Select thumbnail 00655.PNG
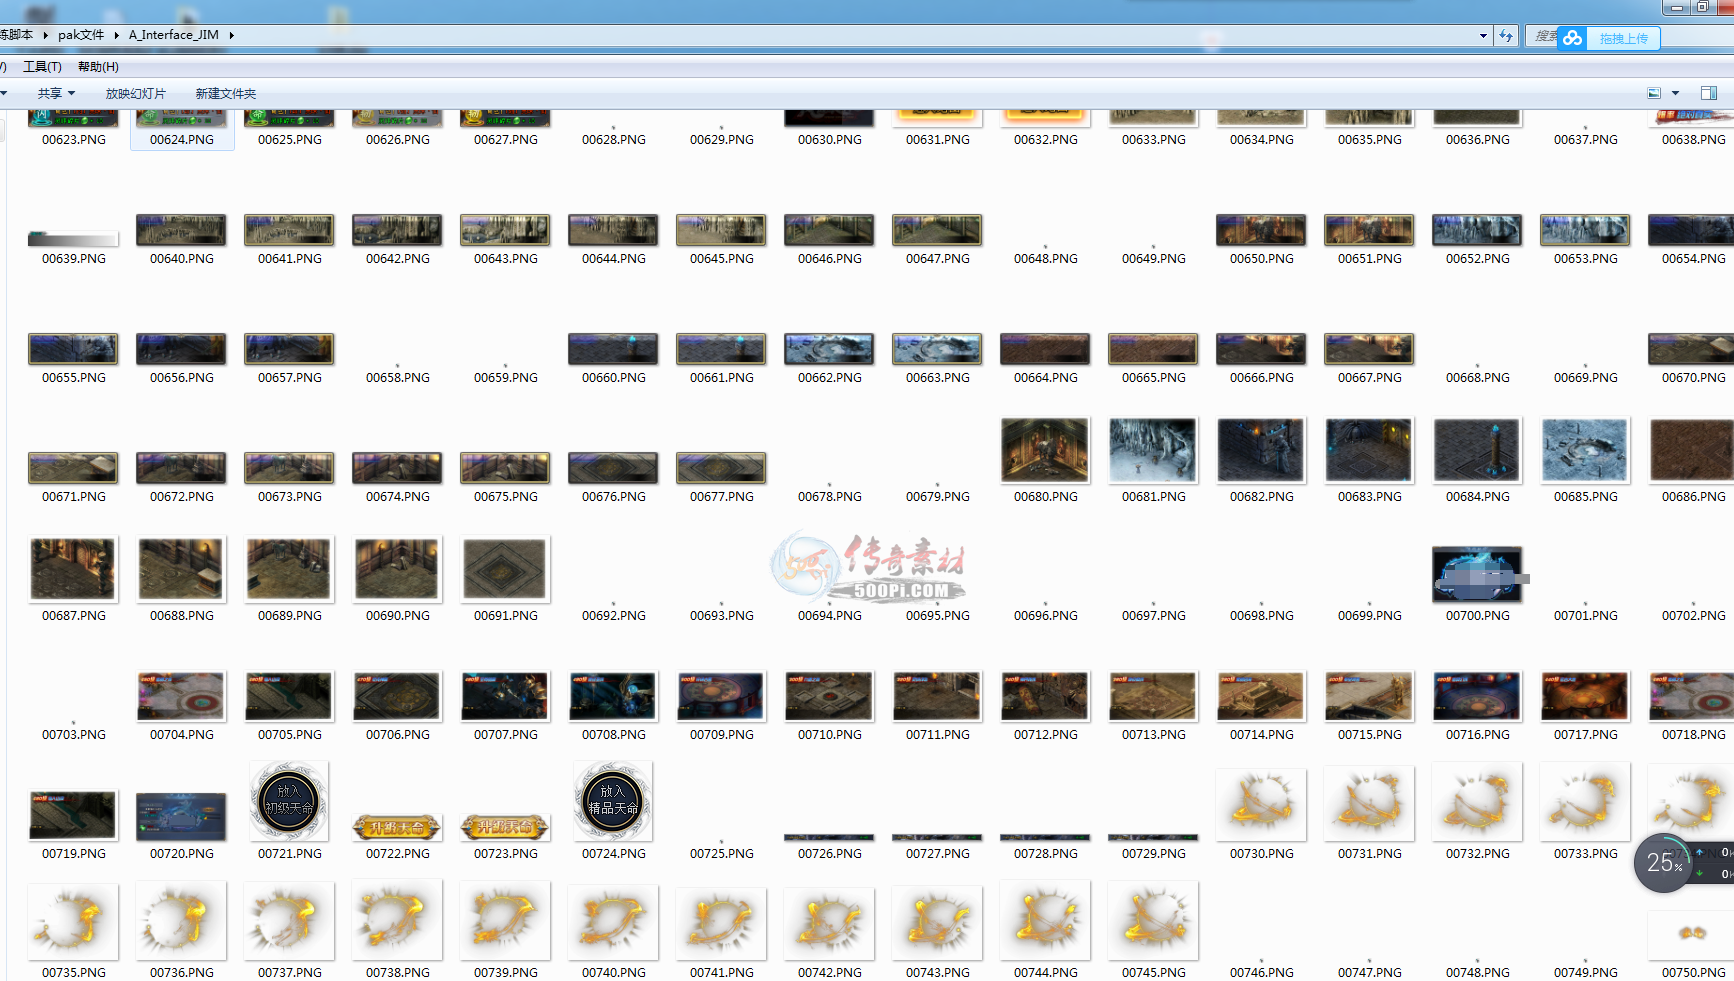The image size is (1734, 981). tap(73, 349)
